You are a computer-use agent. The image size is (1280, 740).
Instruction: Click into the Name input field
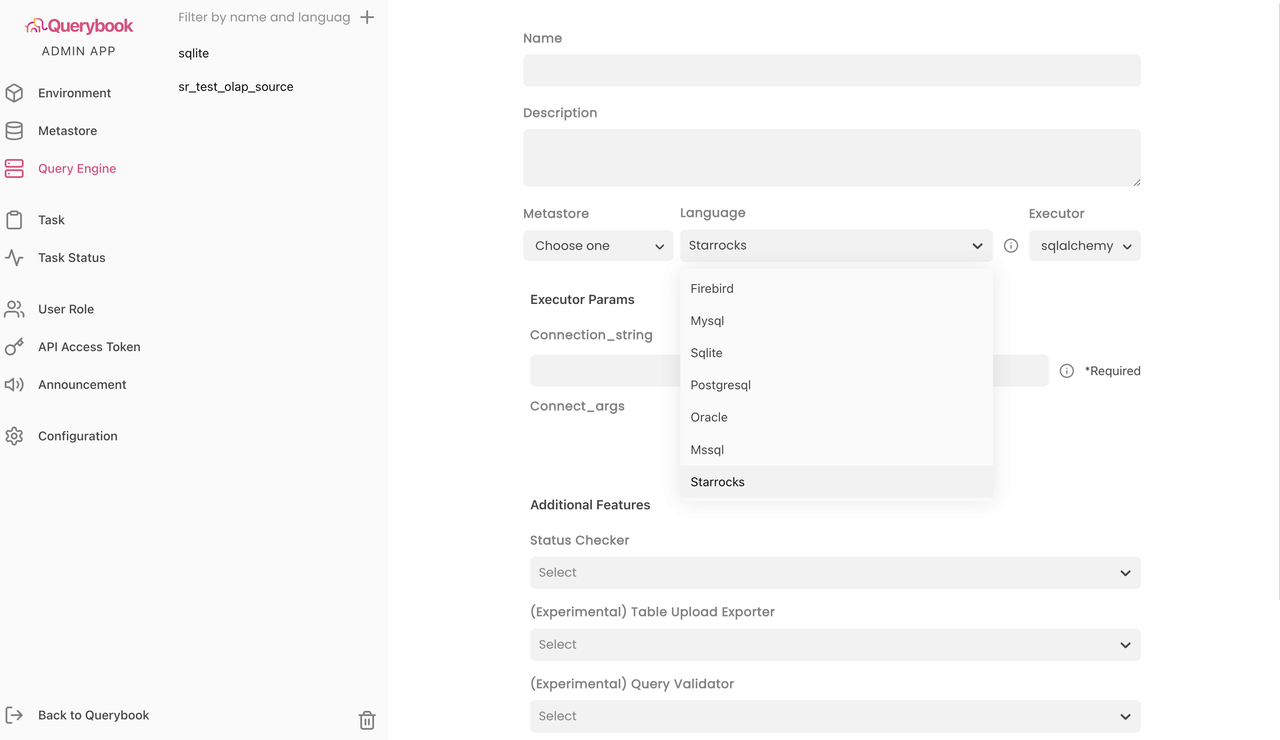831,71
